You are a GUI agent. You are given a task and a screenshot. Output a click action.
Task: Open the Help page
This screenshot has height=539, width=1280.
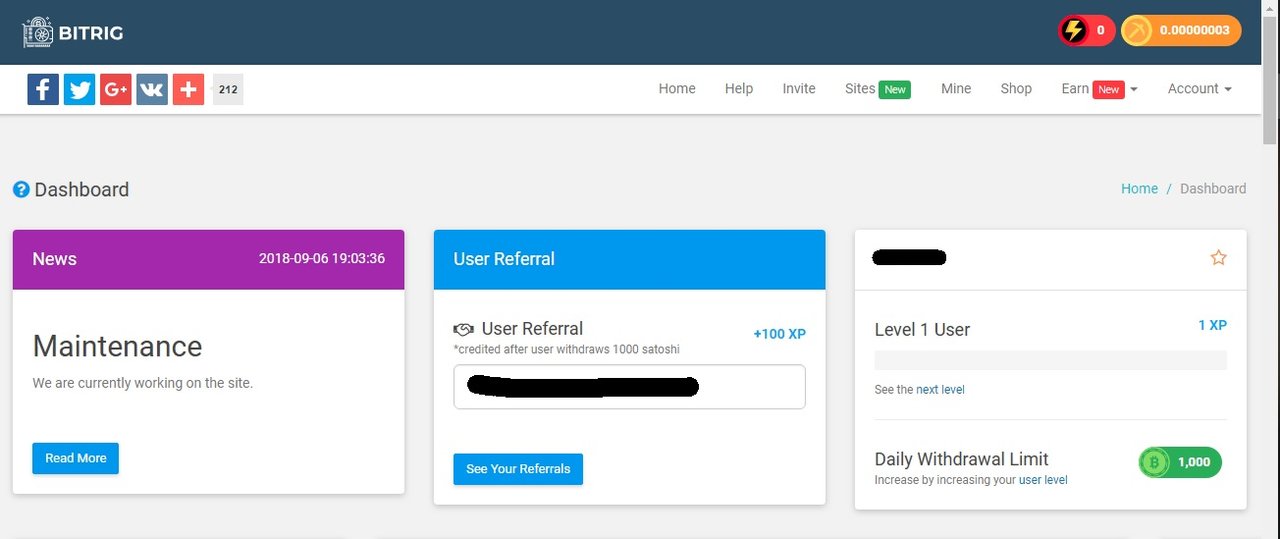739,89
